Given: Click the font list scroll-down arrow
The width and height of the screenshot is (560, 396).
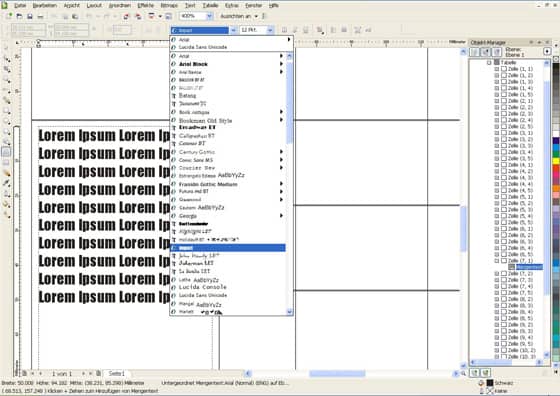Looking at the screenshot, I should (x=290, y=312).
